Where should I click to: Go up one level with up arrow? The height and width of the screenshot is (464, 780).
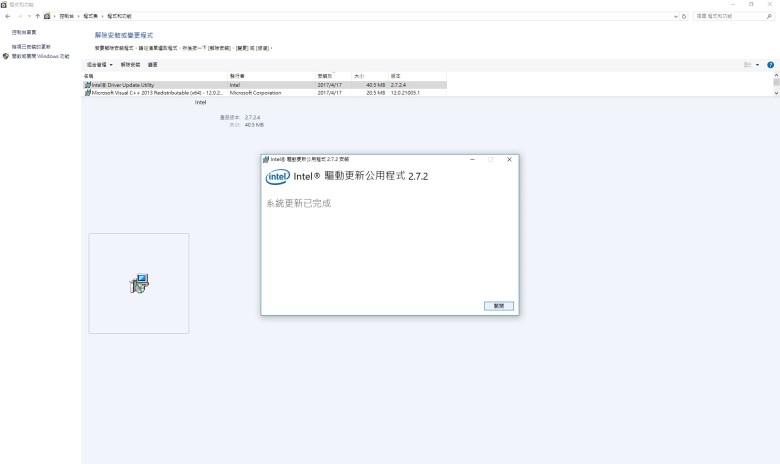(x=37, y=16)
